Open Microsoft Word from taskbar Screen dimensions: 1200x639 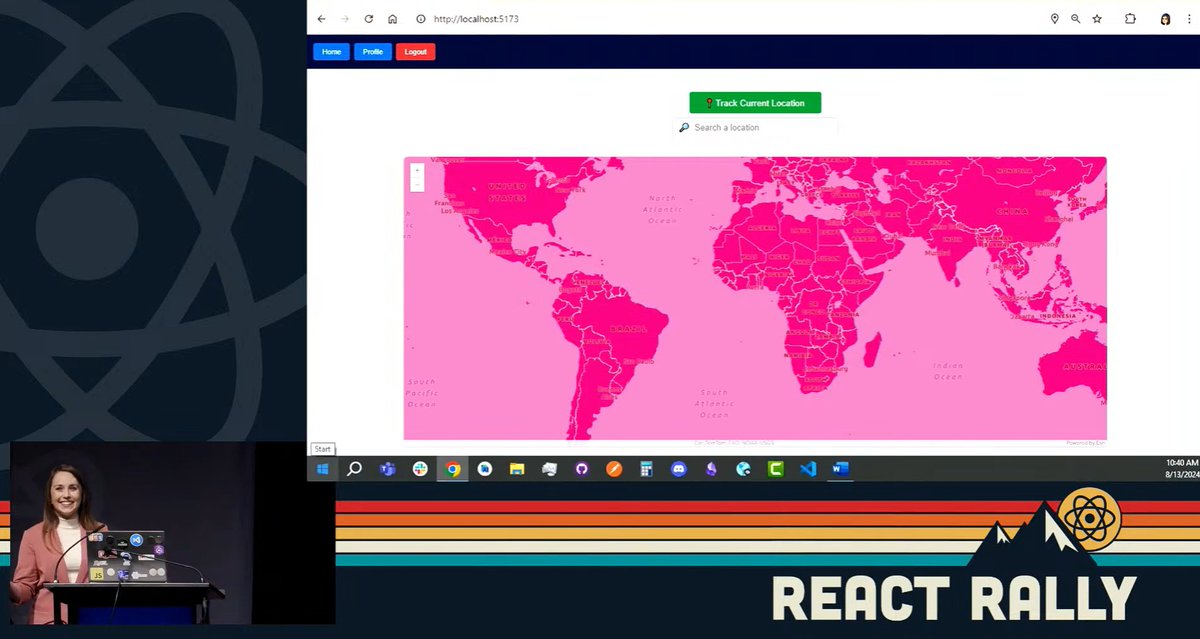(839, 469)
